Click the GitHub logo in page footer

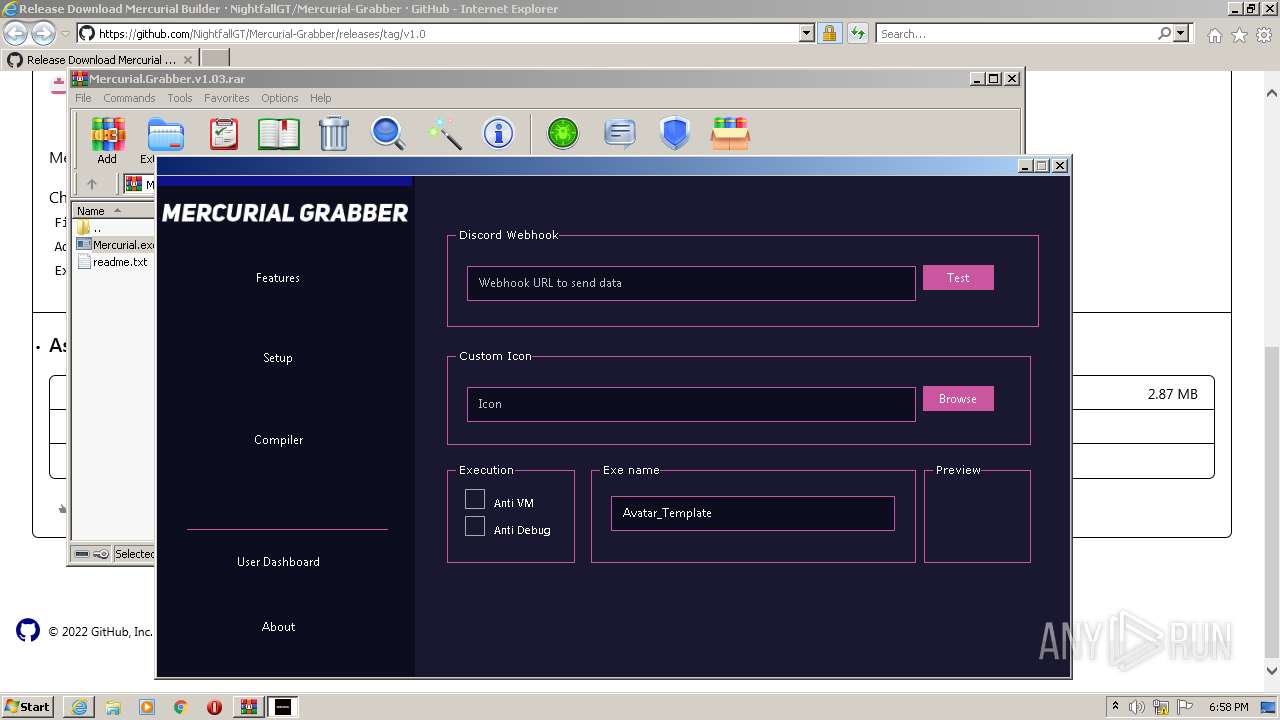28,630
